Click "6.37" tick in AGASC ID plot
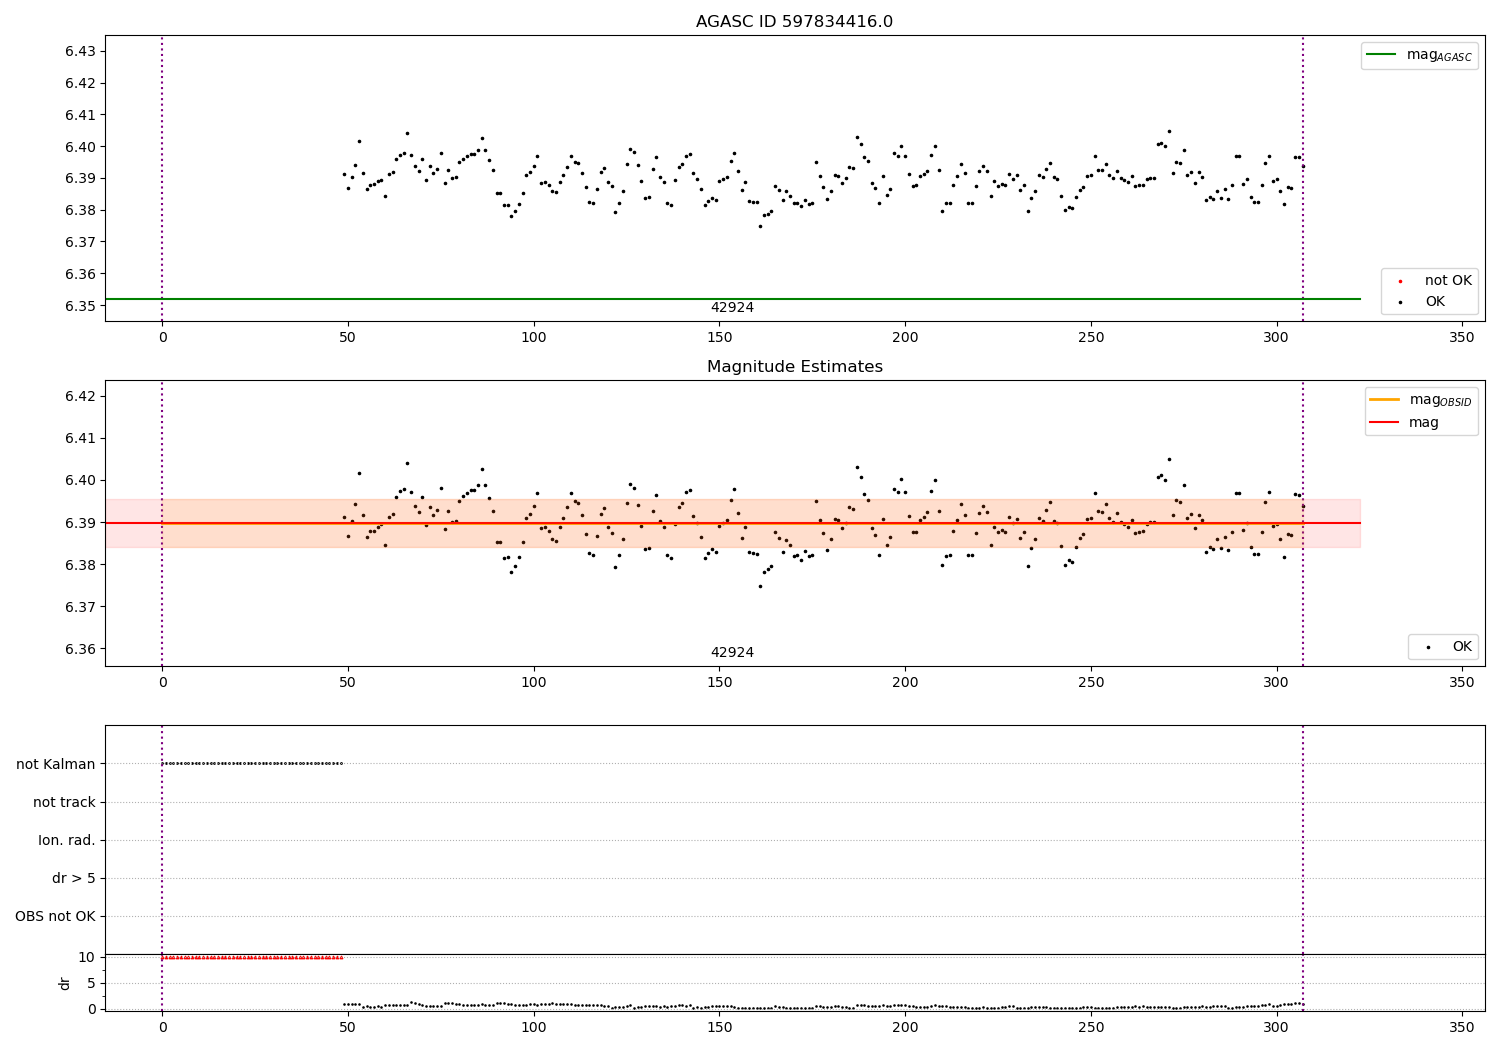 [x=80, y=242]
